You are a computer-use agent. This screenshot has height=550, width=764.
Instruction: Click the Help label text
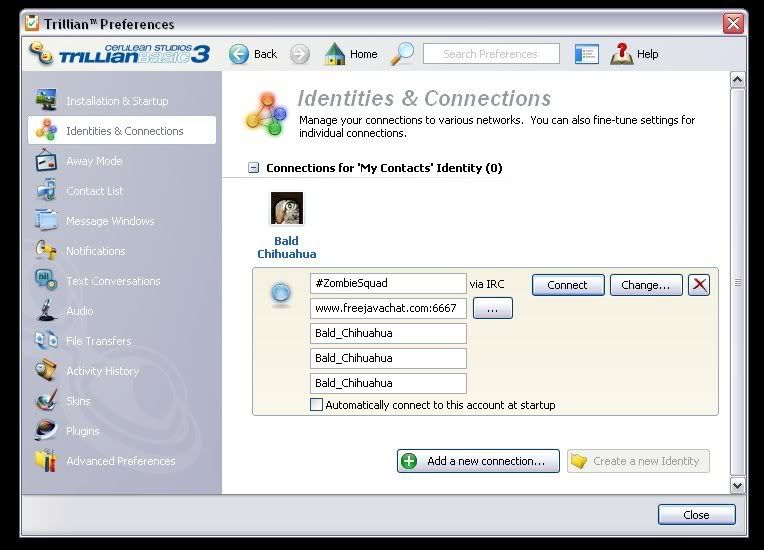click(x=648, y=54)
